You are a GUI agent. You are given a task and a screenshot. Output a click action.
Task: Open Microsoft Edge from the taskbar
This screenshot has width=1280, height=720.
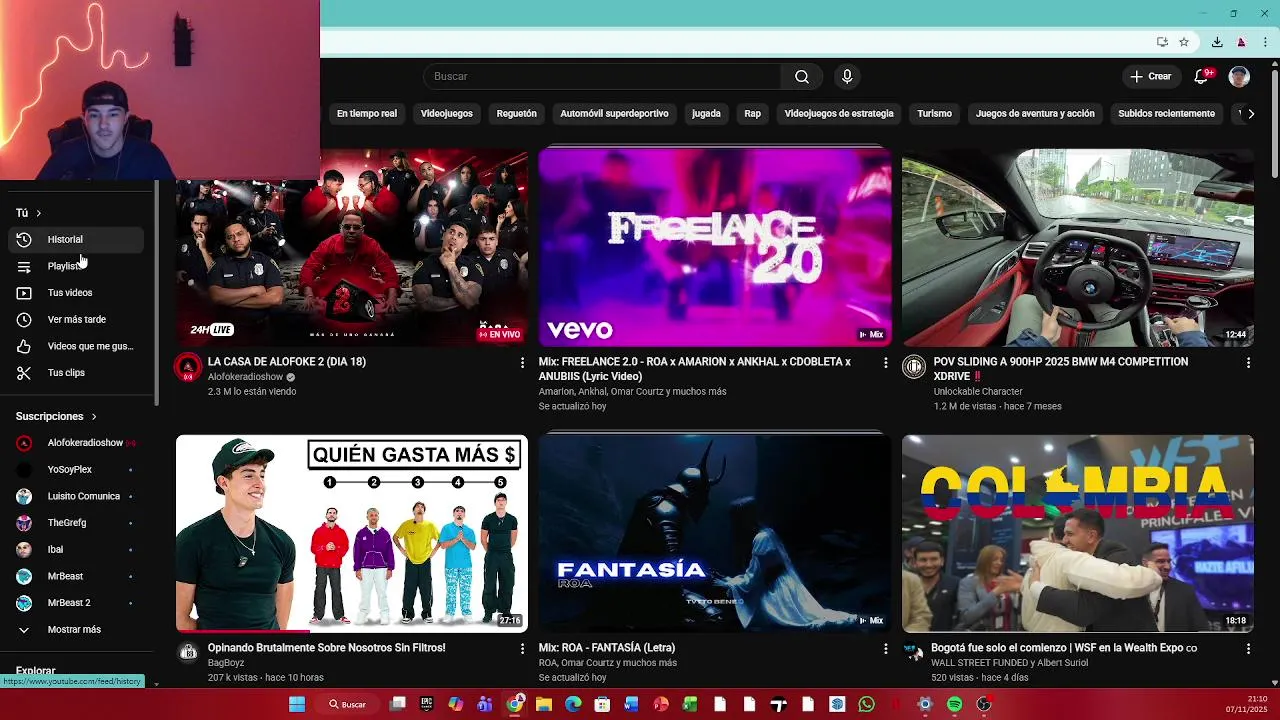point(573,705)
